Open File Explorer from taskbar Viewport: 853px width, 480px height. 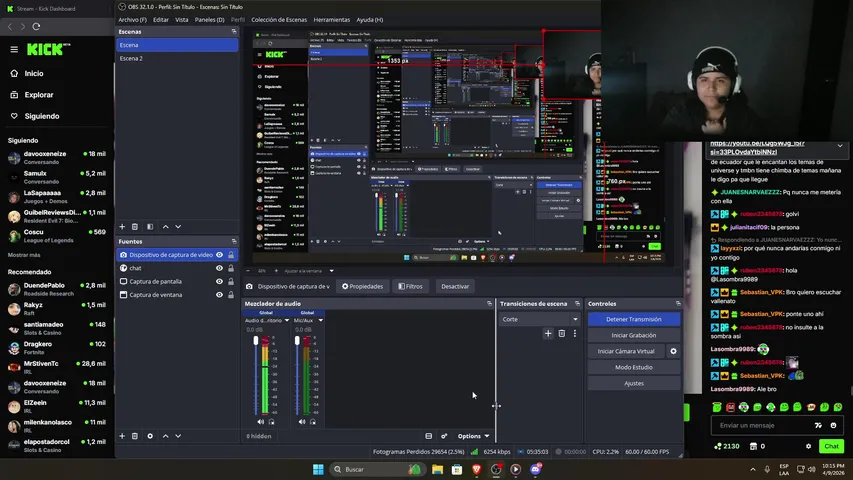tap(437, 469)
